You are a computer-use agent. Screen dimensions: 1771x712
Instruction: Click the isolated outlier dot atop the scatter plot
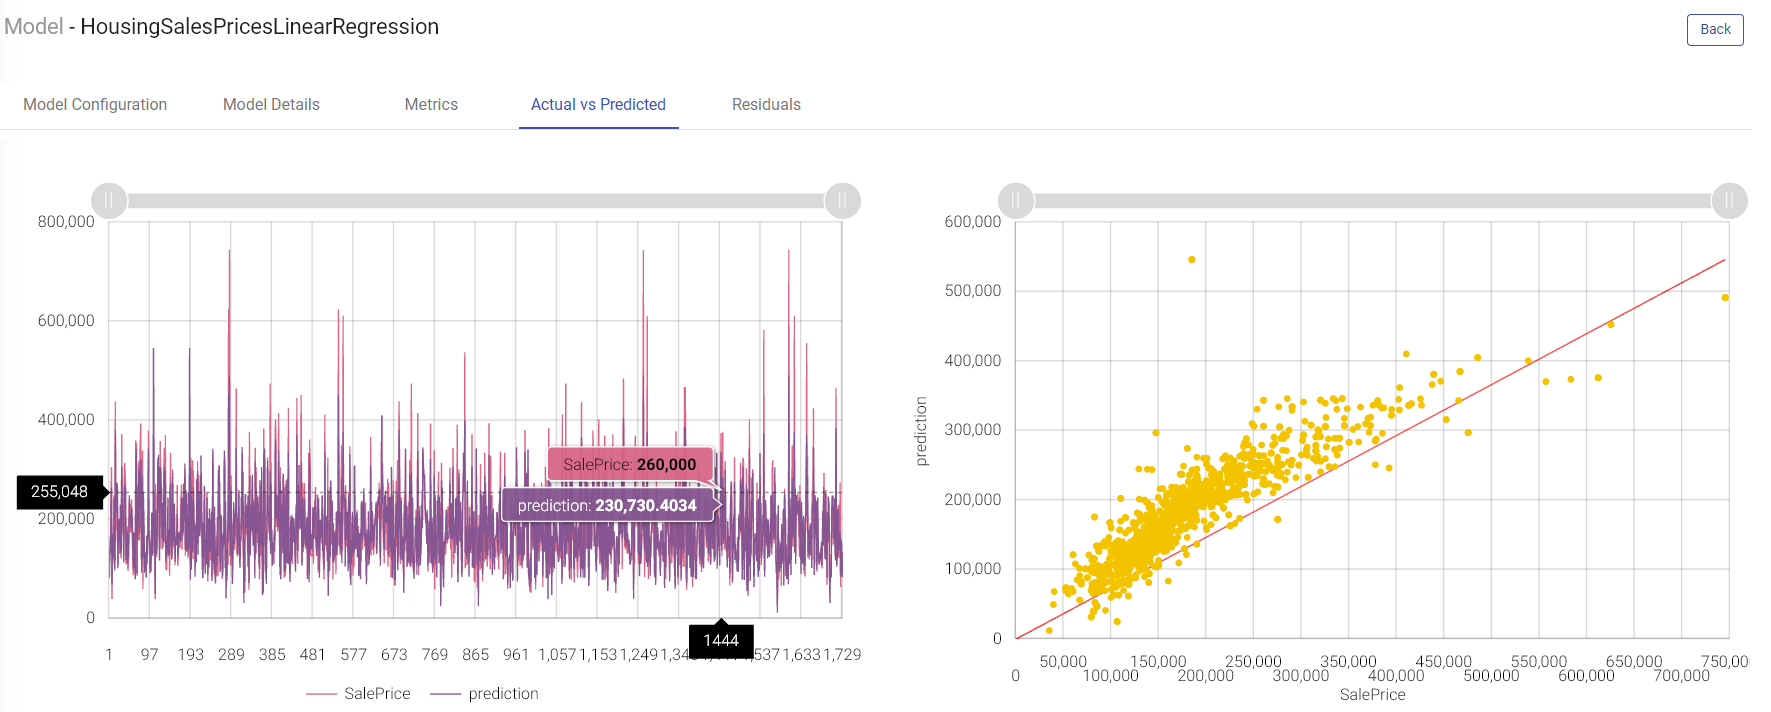(x=1191, y=259)
